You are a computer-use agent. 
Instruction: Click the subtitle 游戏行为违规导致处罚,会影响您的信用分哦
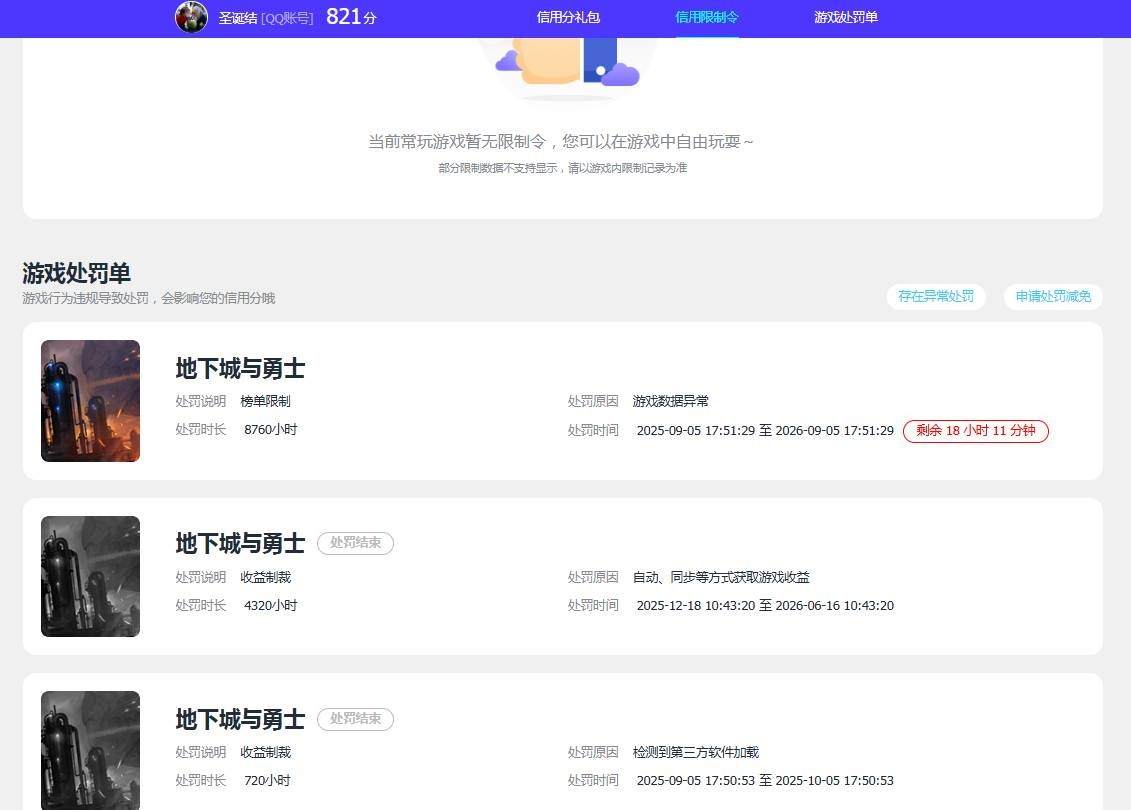coord(149,298)
